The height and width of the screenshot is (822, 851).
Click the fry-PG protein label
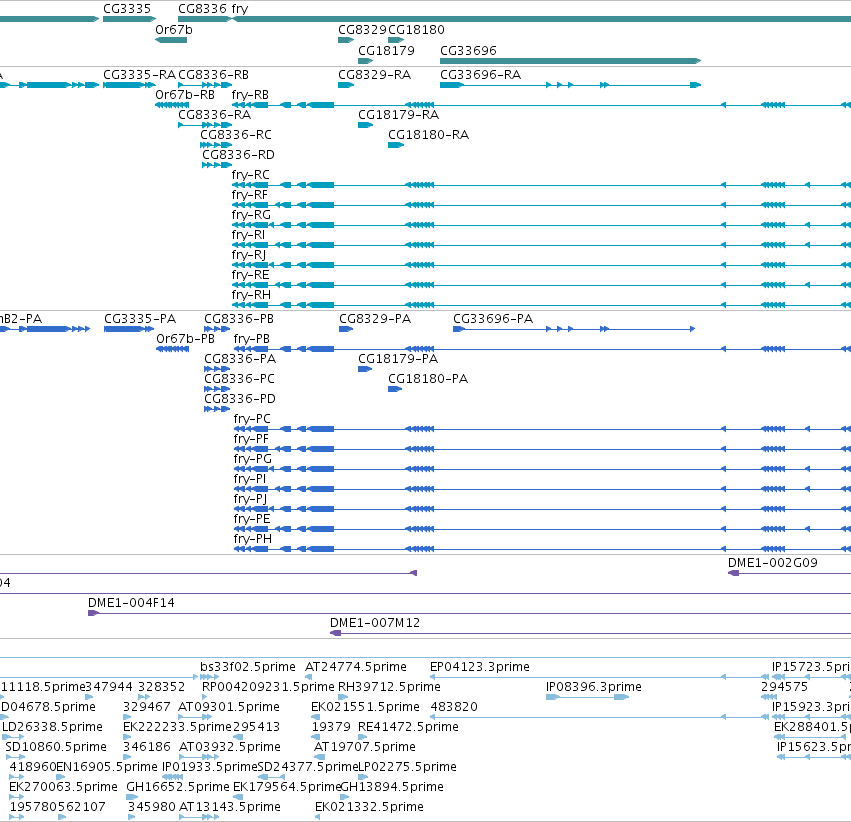point(252,459)
